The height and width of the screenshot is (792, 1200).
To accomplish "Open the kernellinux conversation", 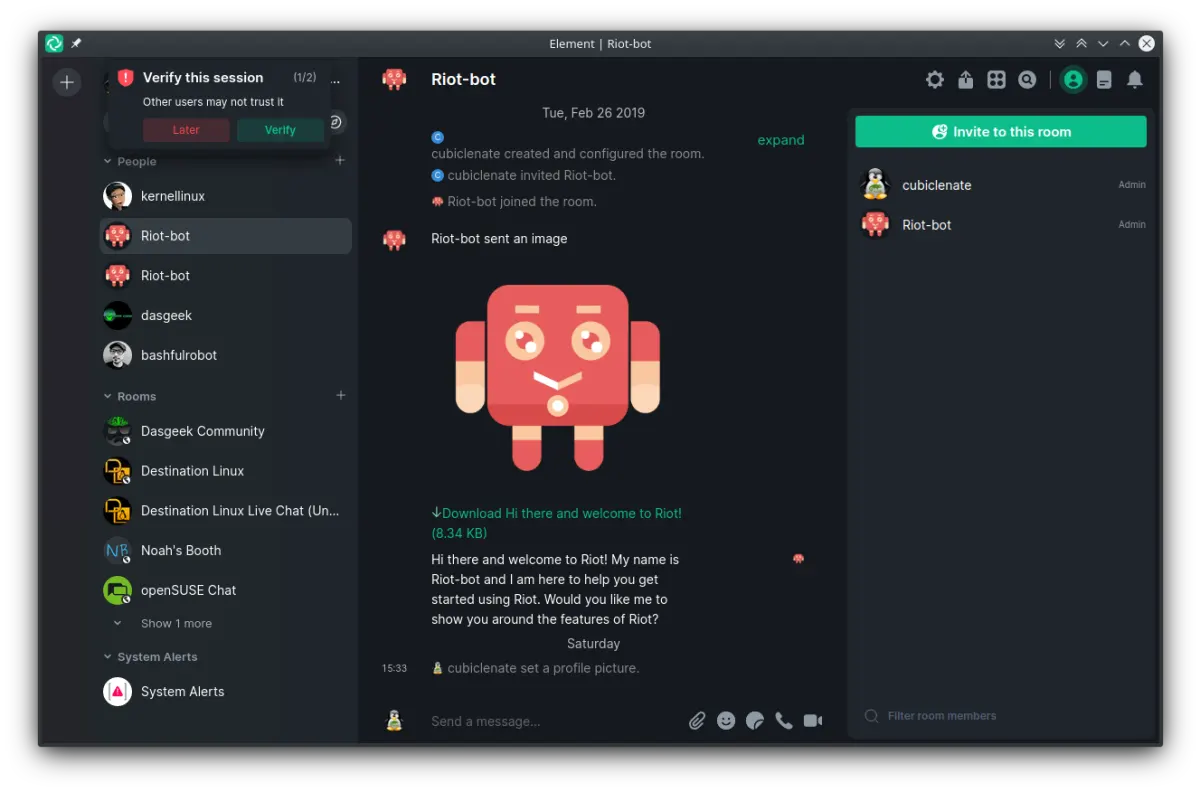I will click(173, 196).
